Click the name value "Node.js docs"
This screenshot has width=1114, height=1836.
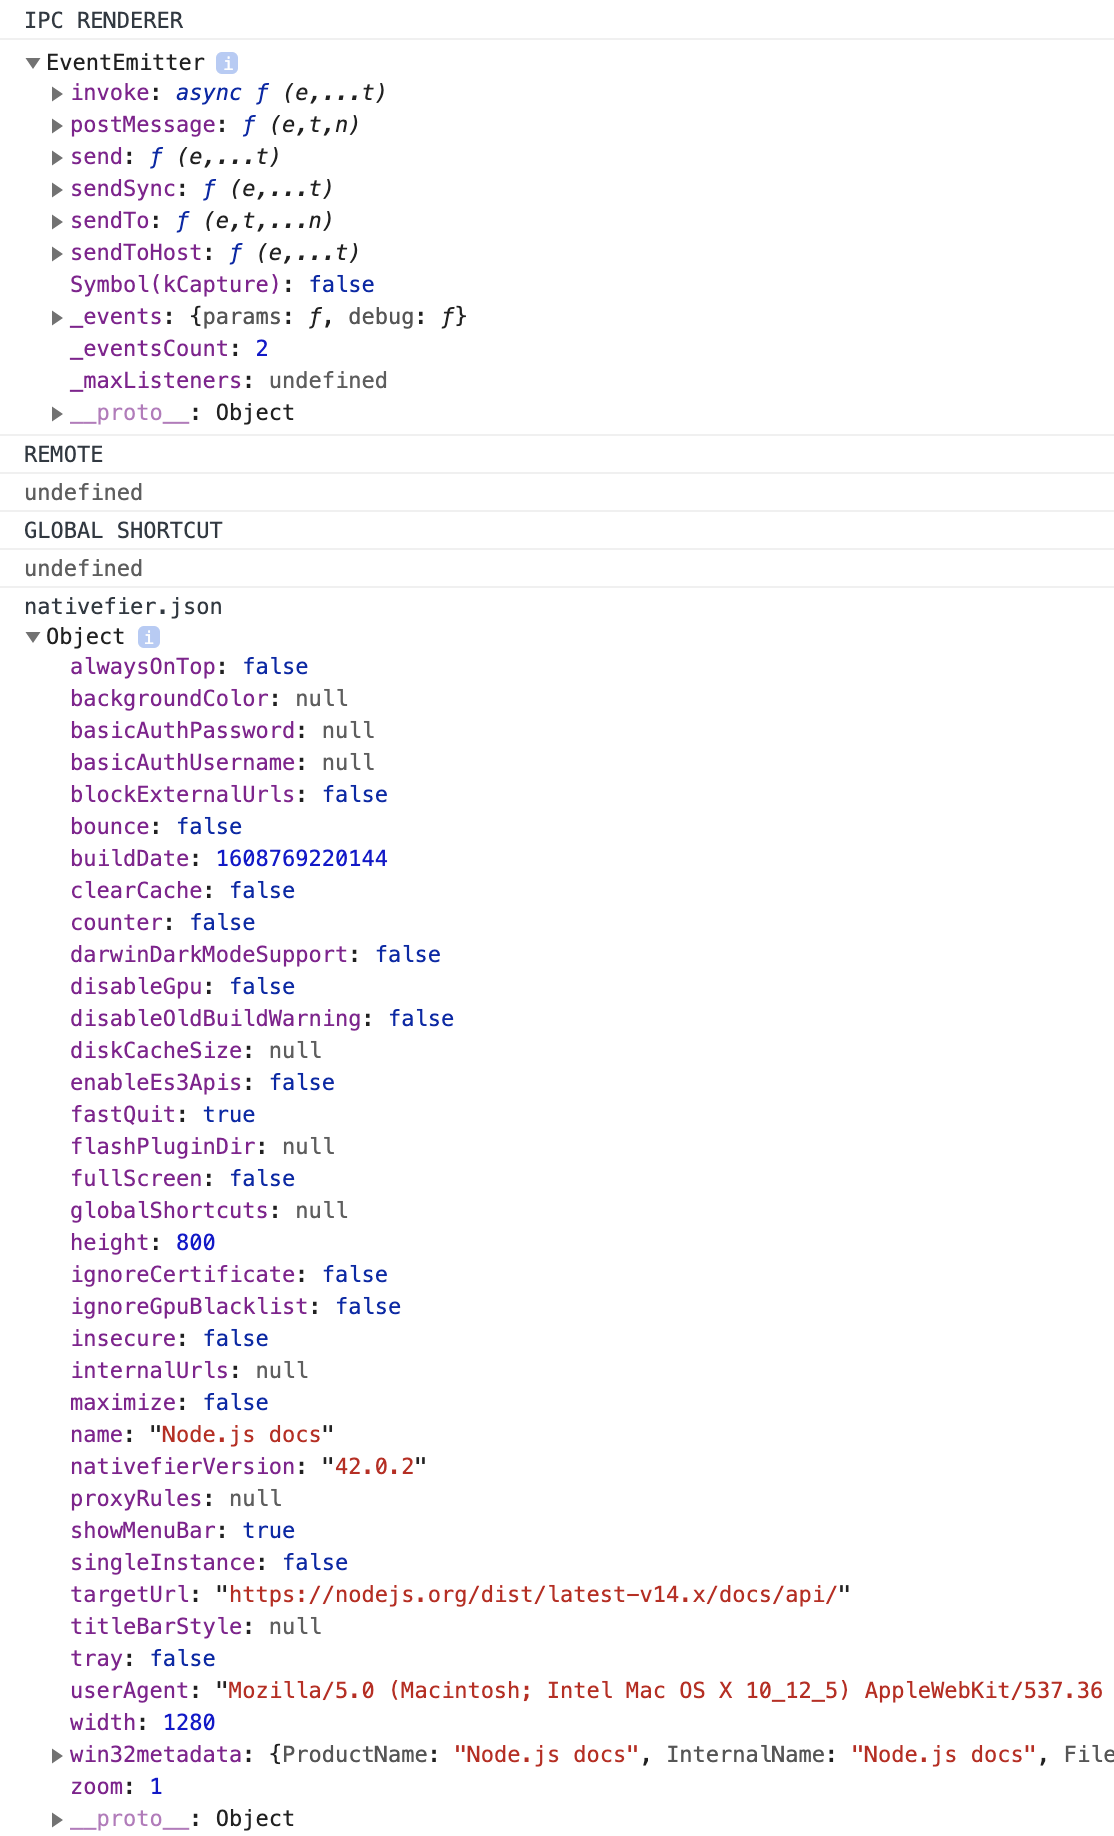point(242,1434)
